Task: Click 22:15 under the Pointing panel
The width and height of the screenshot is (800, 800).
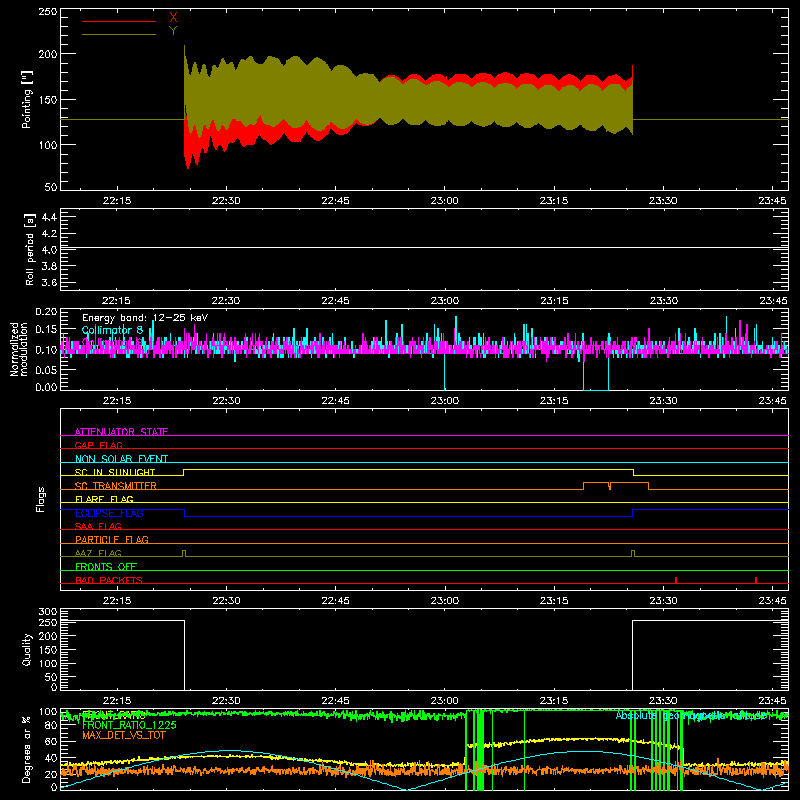Action: coord(117,201)
